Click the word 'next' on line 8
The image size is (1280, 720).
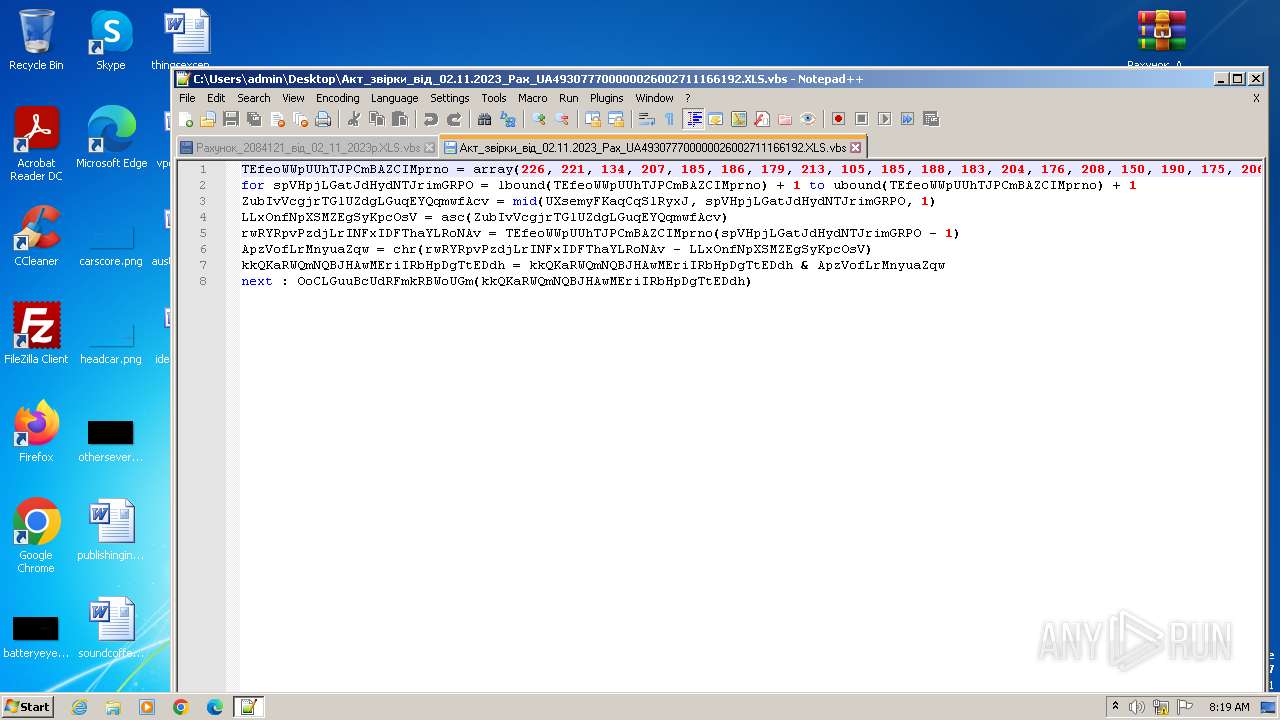pyautogui.click(x=257, y=281)
